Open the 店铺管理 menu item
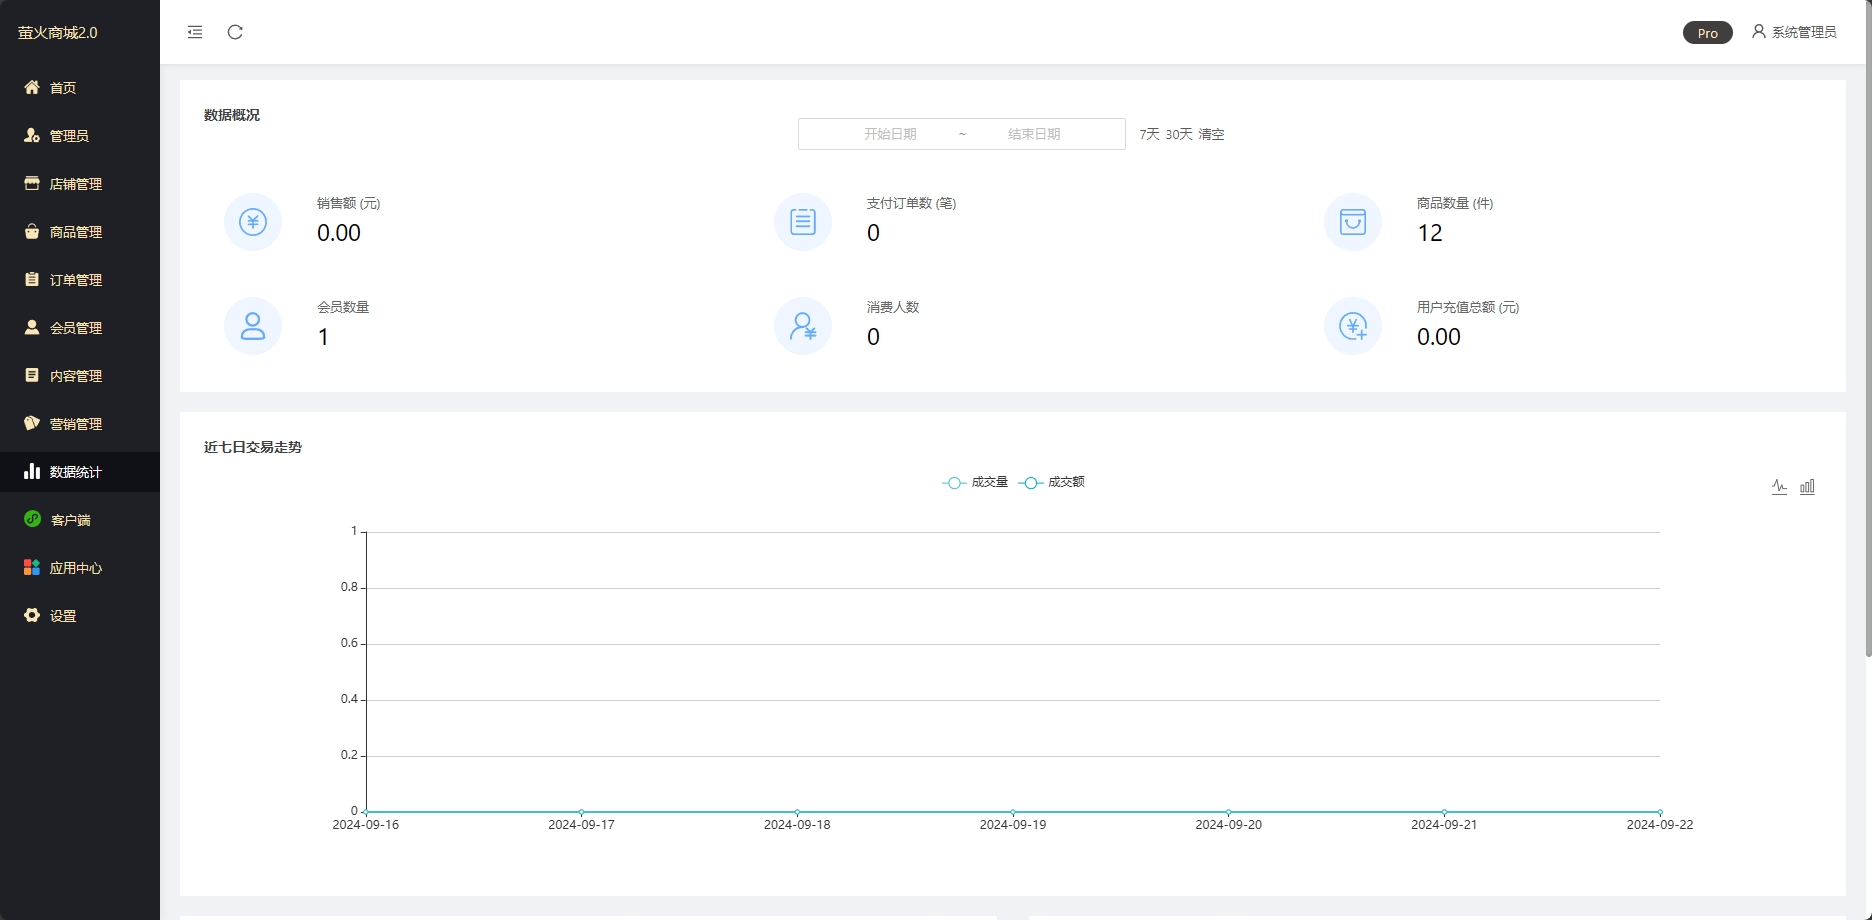The height and width of the screenshot is (920, 1872). tap(80, 184)
